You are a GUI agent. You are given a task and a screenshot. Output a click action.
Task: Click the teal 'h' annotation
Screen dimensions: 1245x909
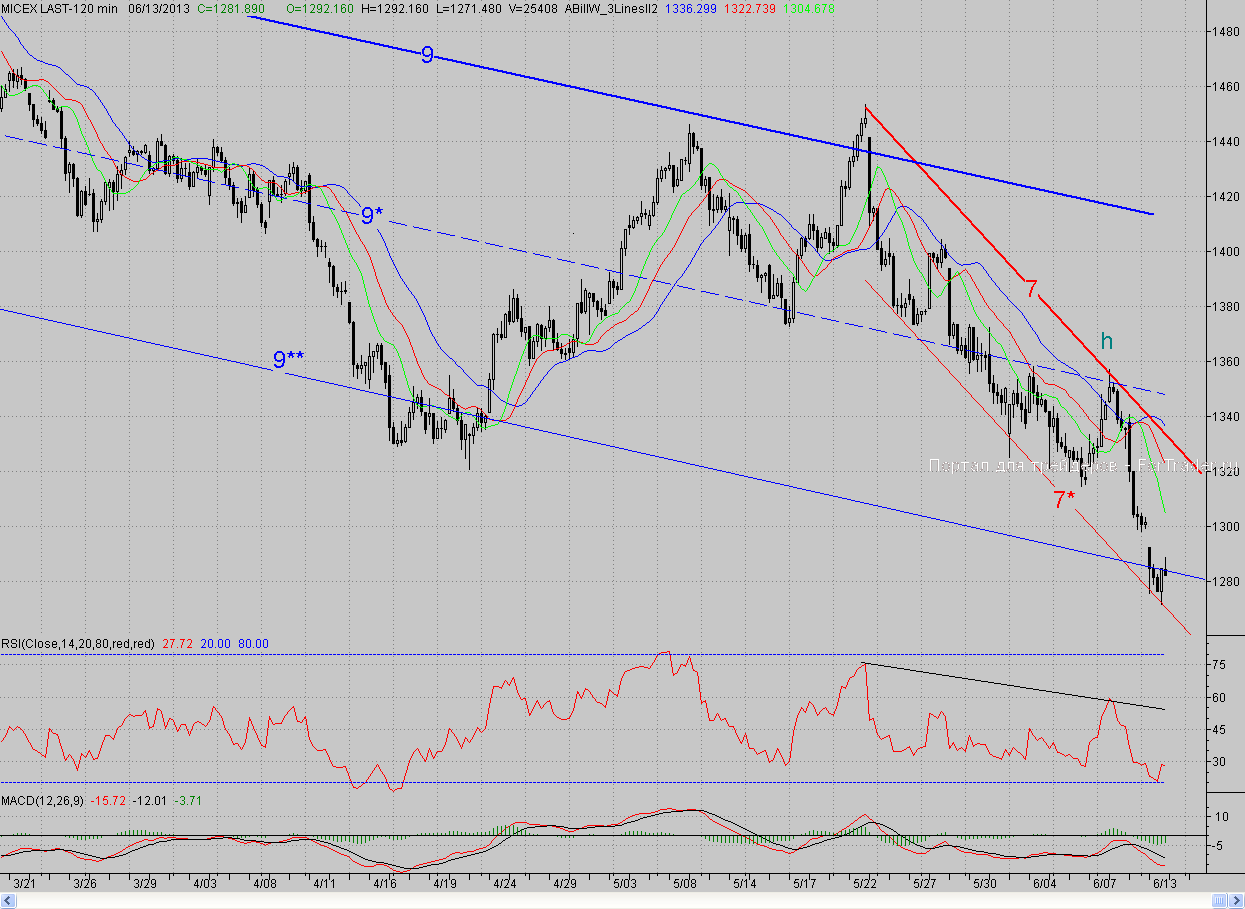click(x=1107, y=342)
